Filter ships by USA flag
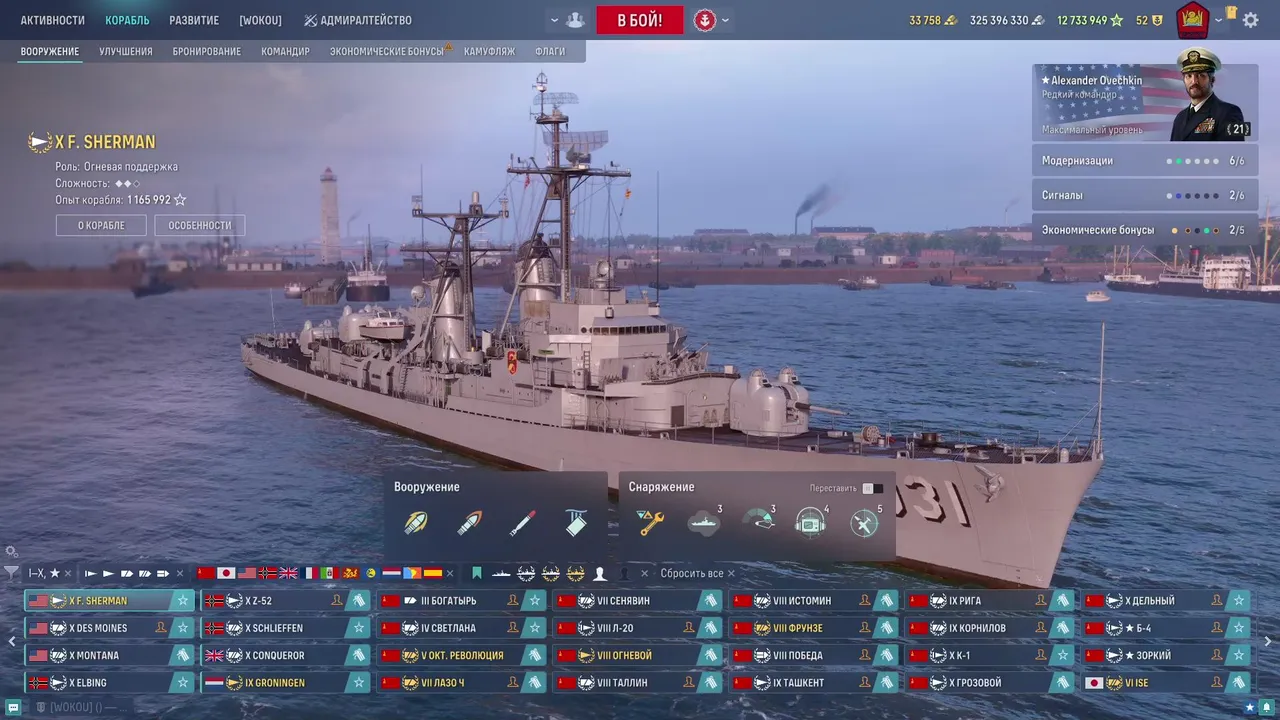 point(247,573)
